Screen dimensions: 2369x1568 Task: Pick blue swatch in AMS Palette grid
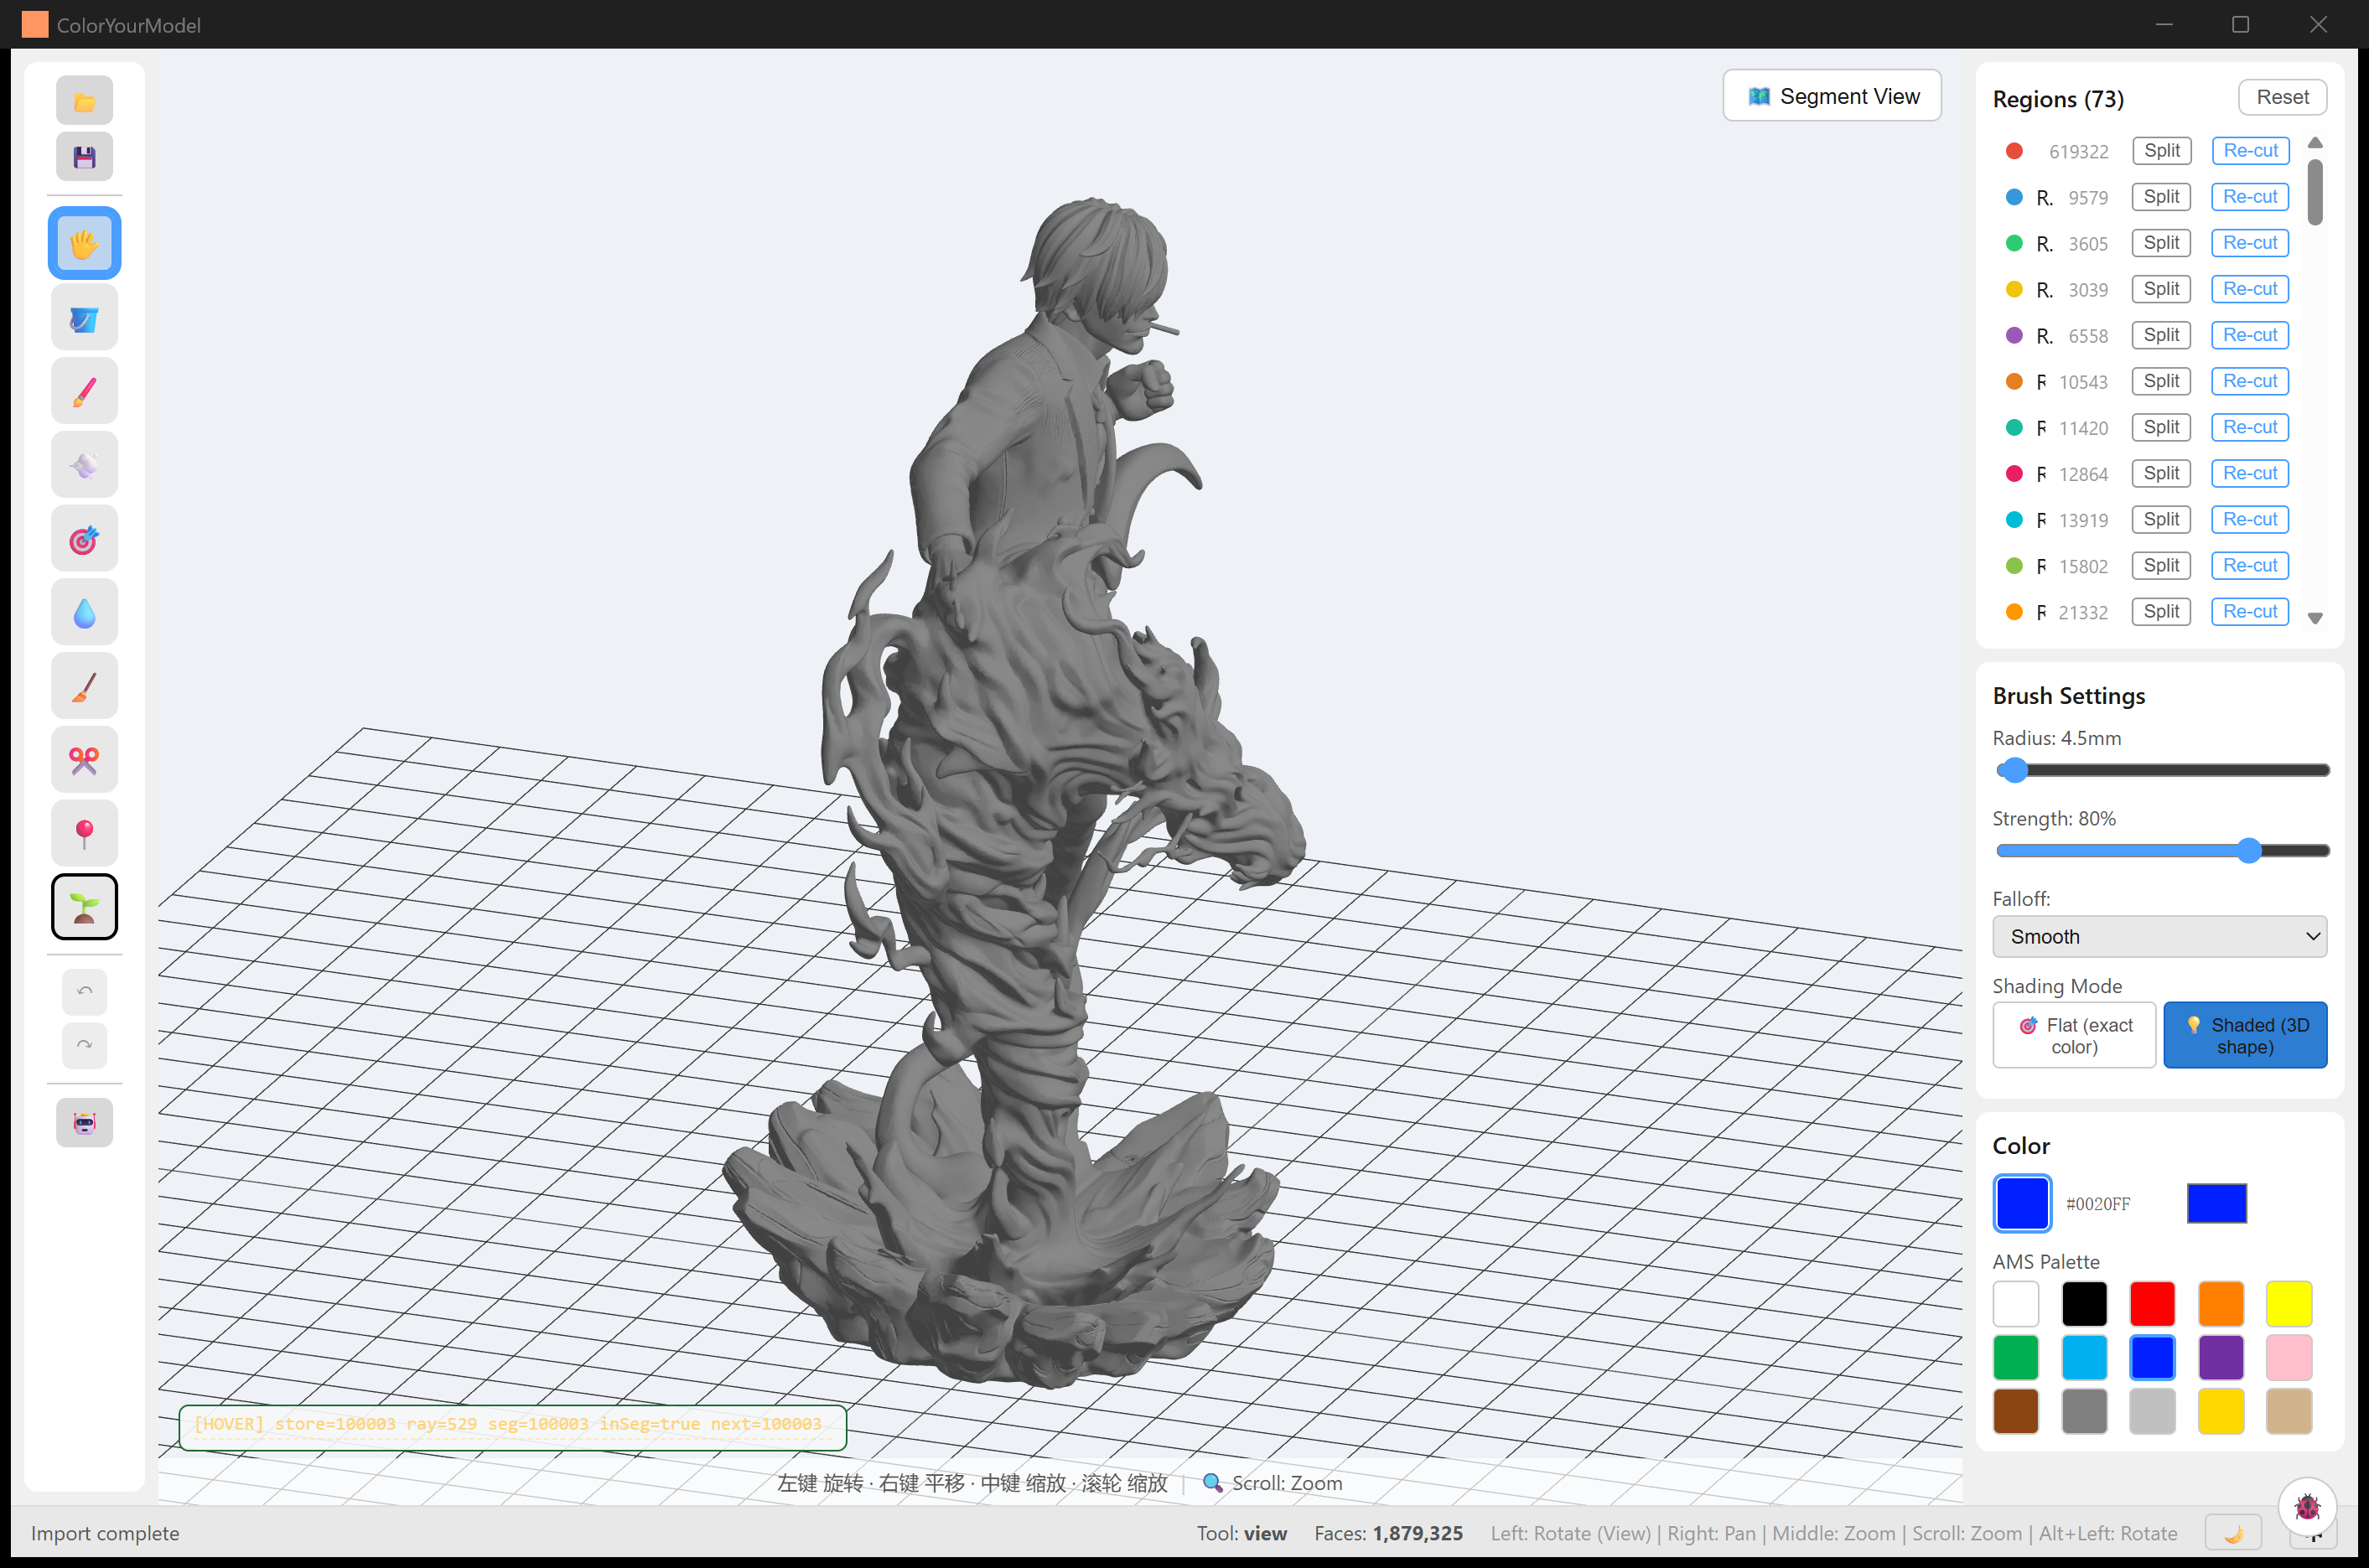coord(2152,1358)
